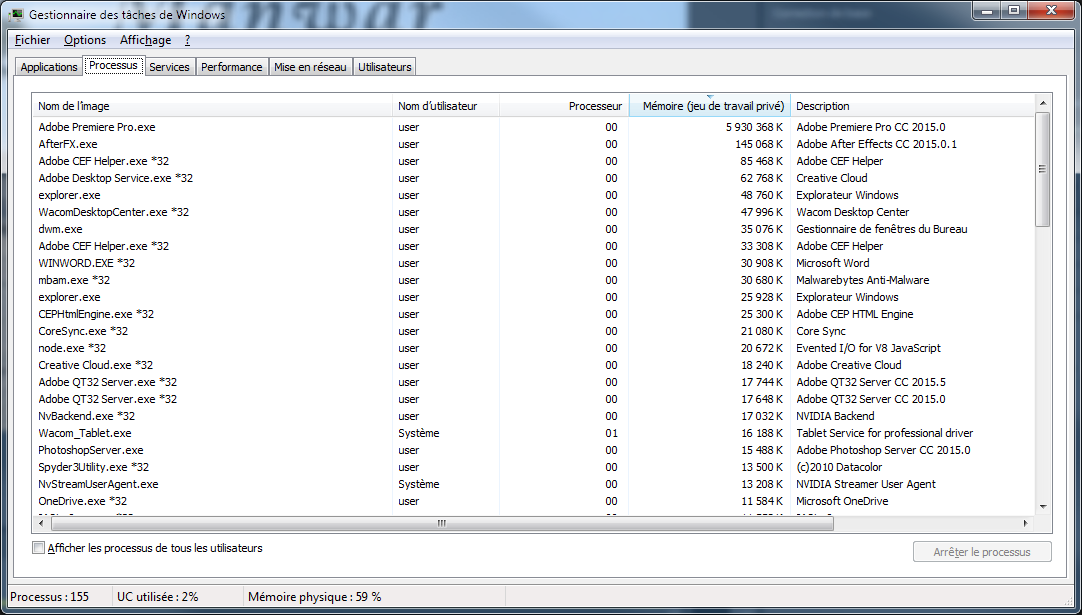Click the horizontal scrollbar left arrow
Image resolution: width=1082 pixels, height=615 pixels.
pyautogui.click(x=41, y=523)
